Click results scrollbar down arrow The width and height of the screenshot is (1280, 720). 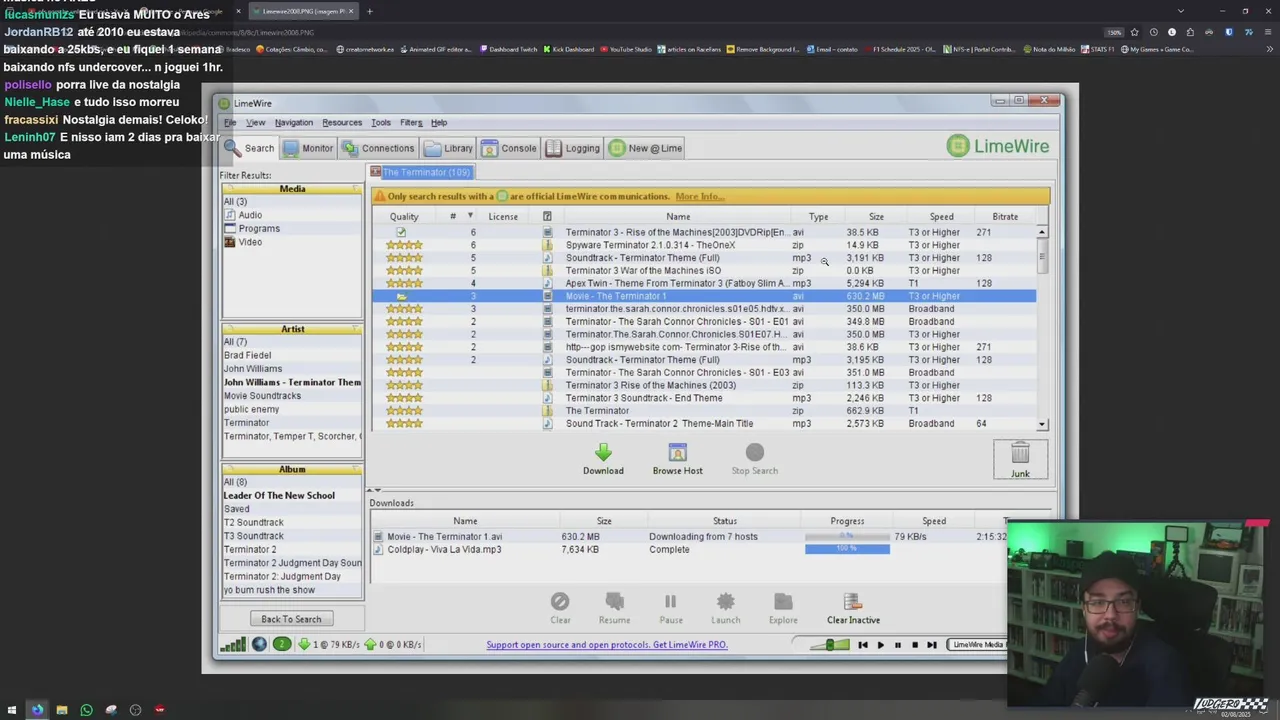(1042, 424)
